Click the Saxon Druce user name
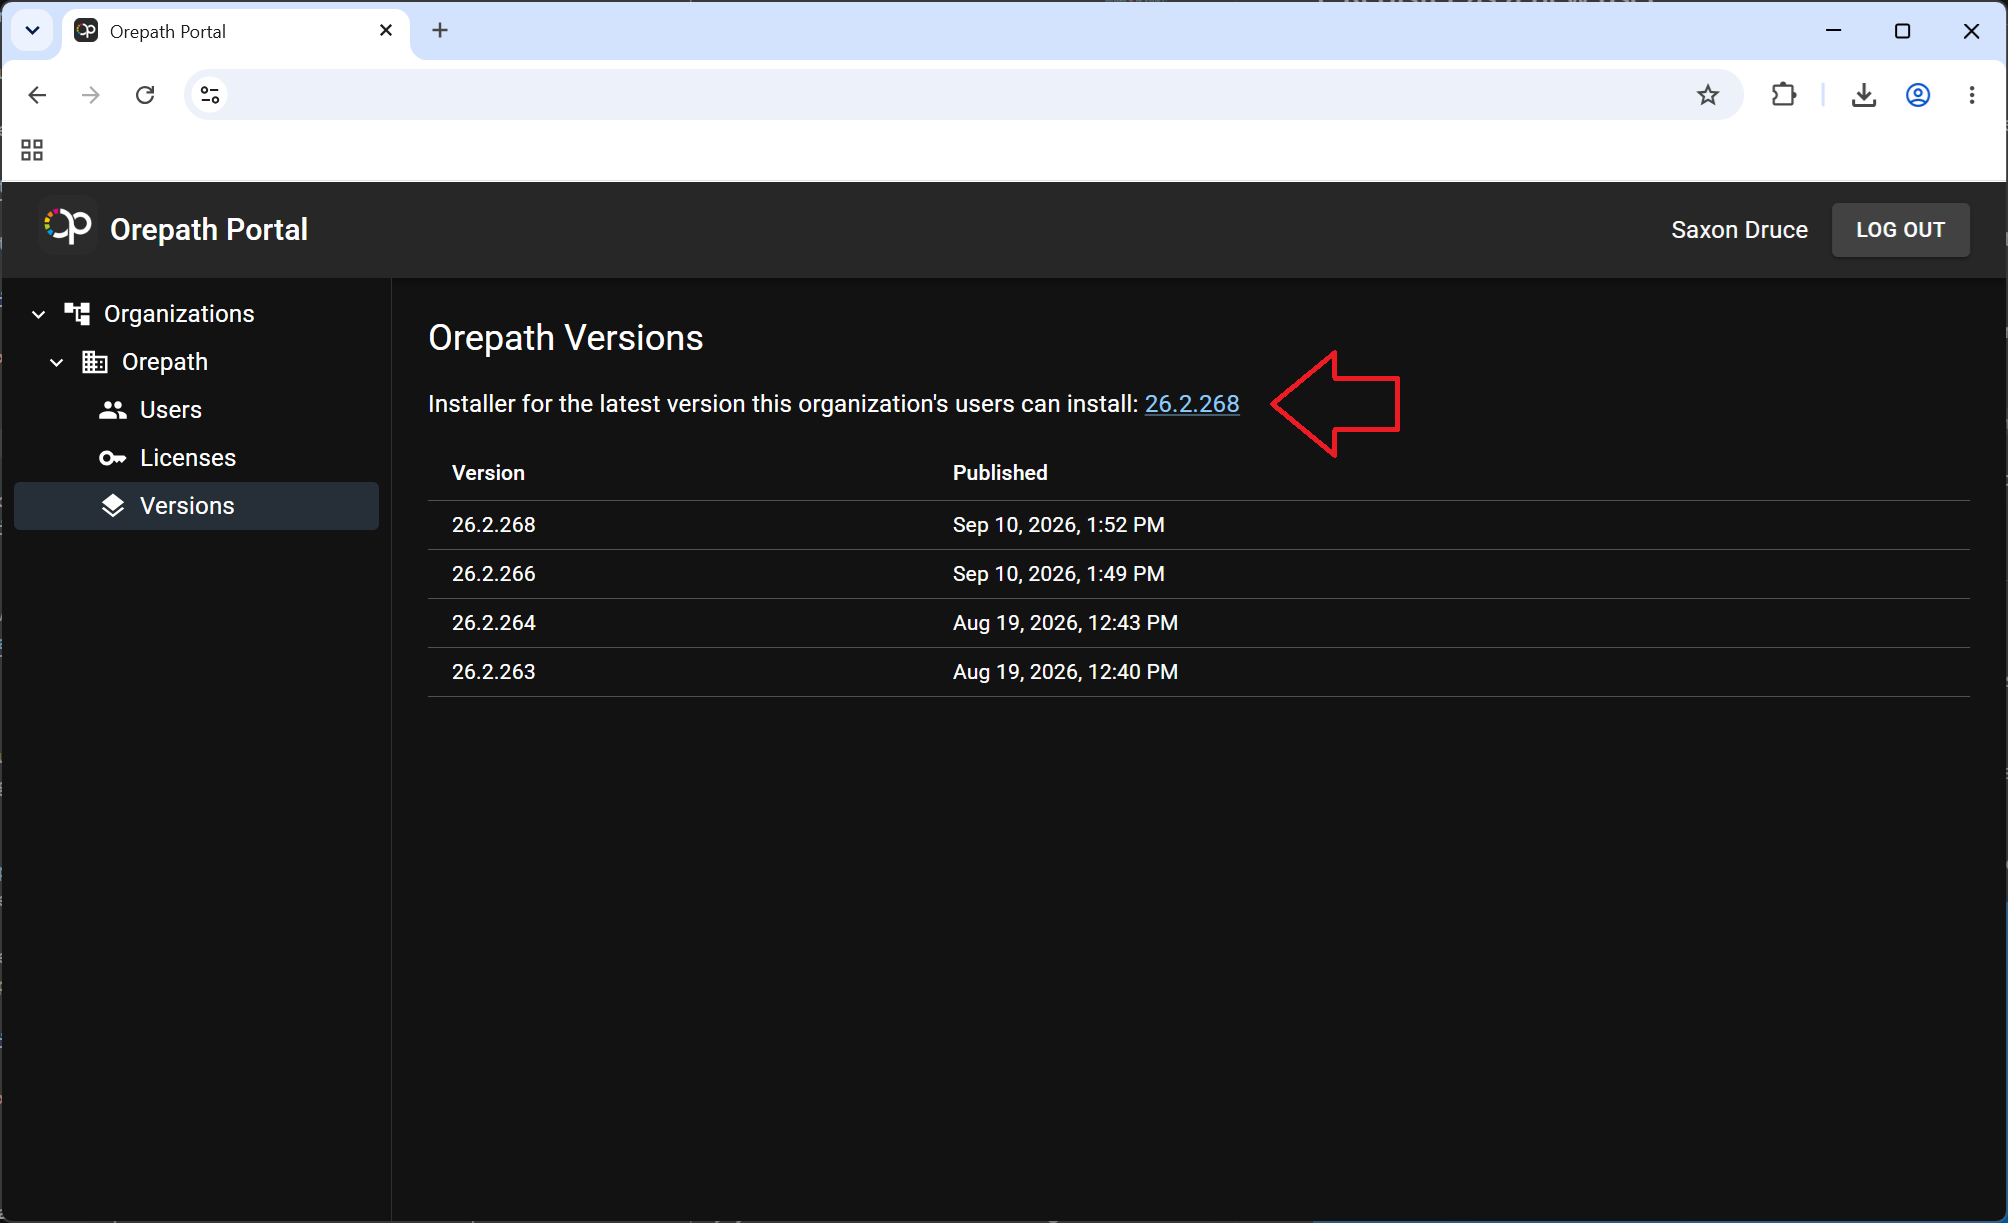This screenshot has width=2008, height=1223. pyautogui.click(x=1739, y=230)
